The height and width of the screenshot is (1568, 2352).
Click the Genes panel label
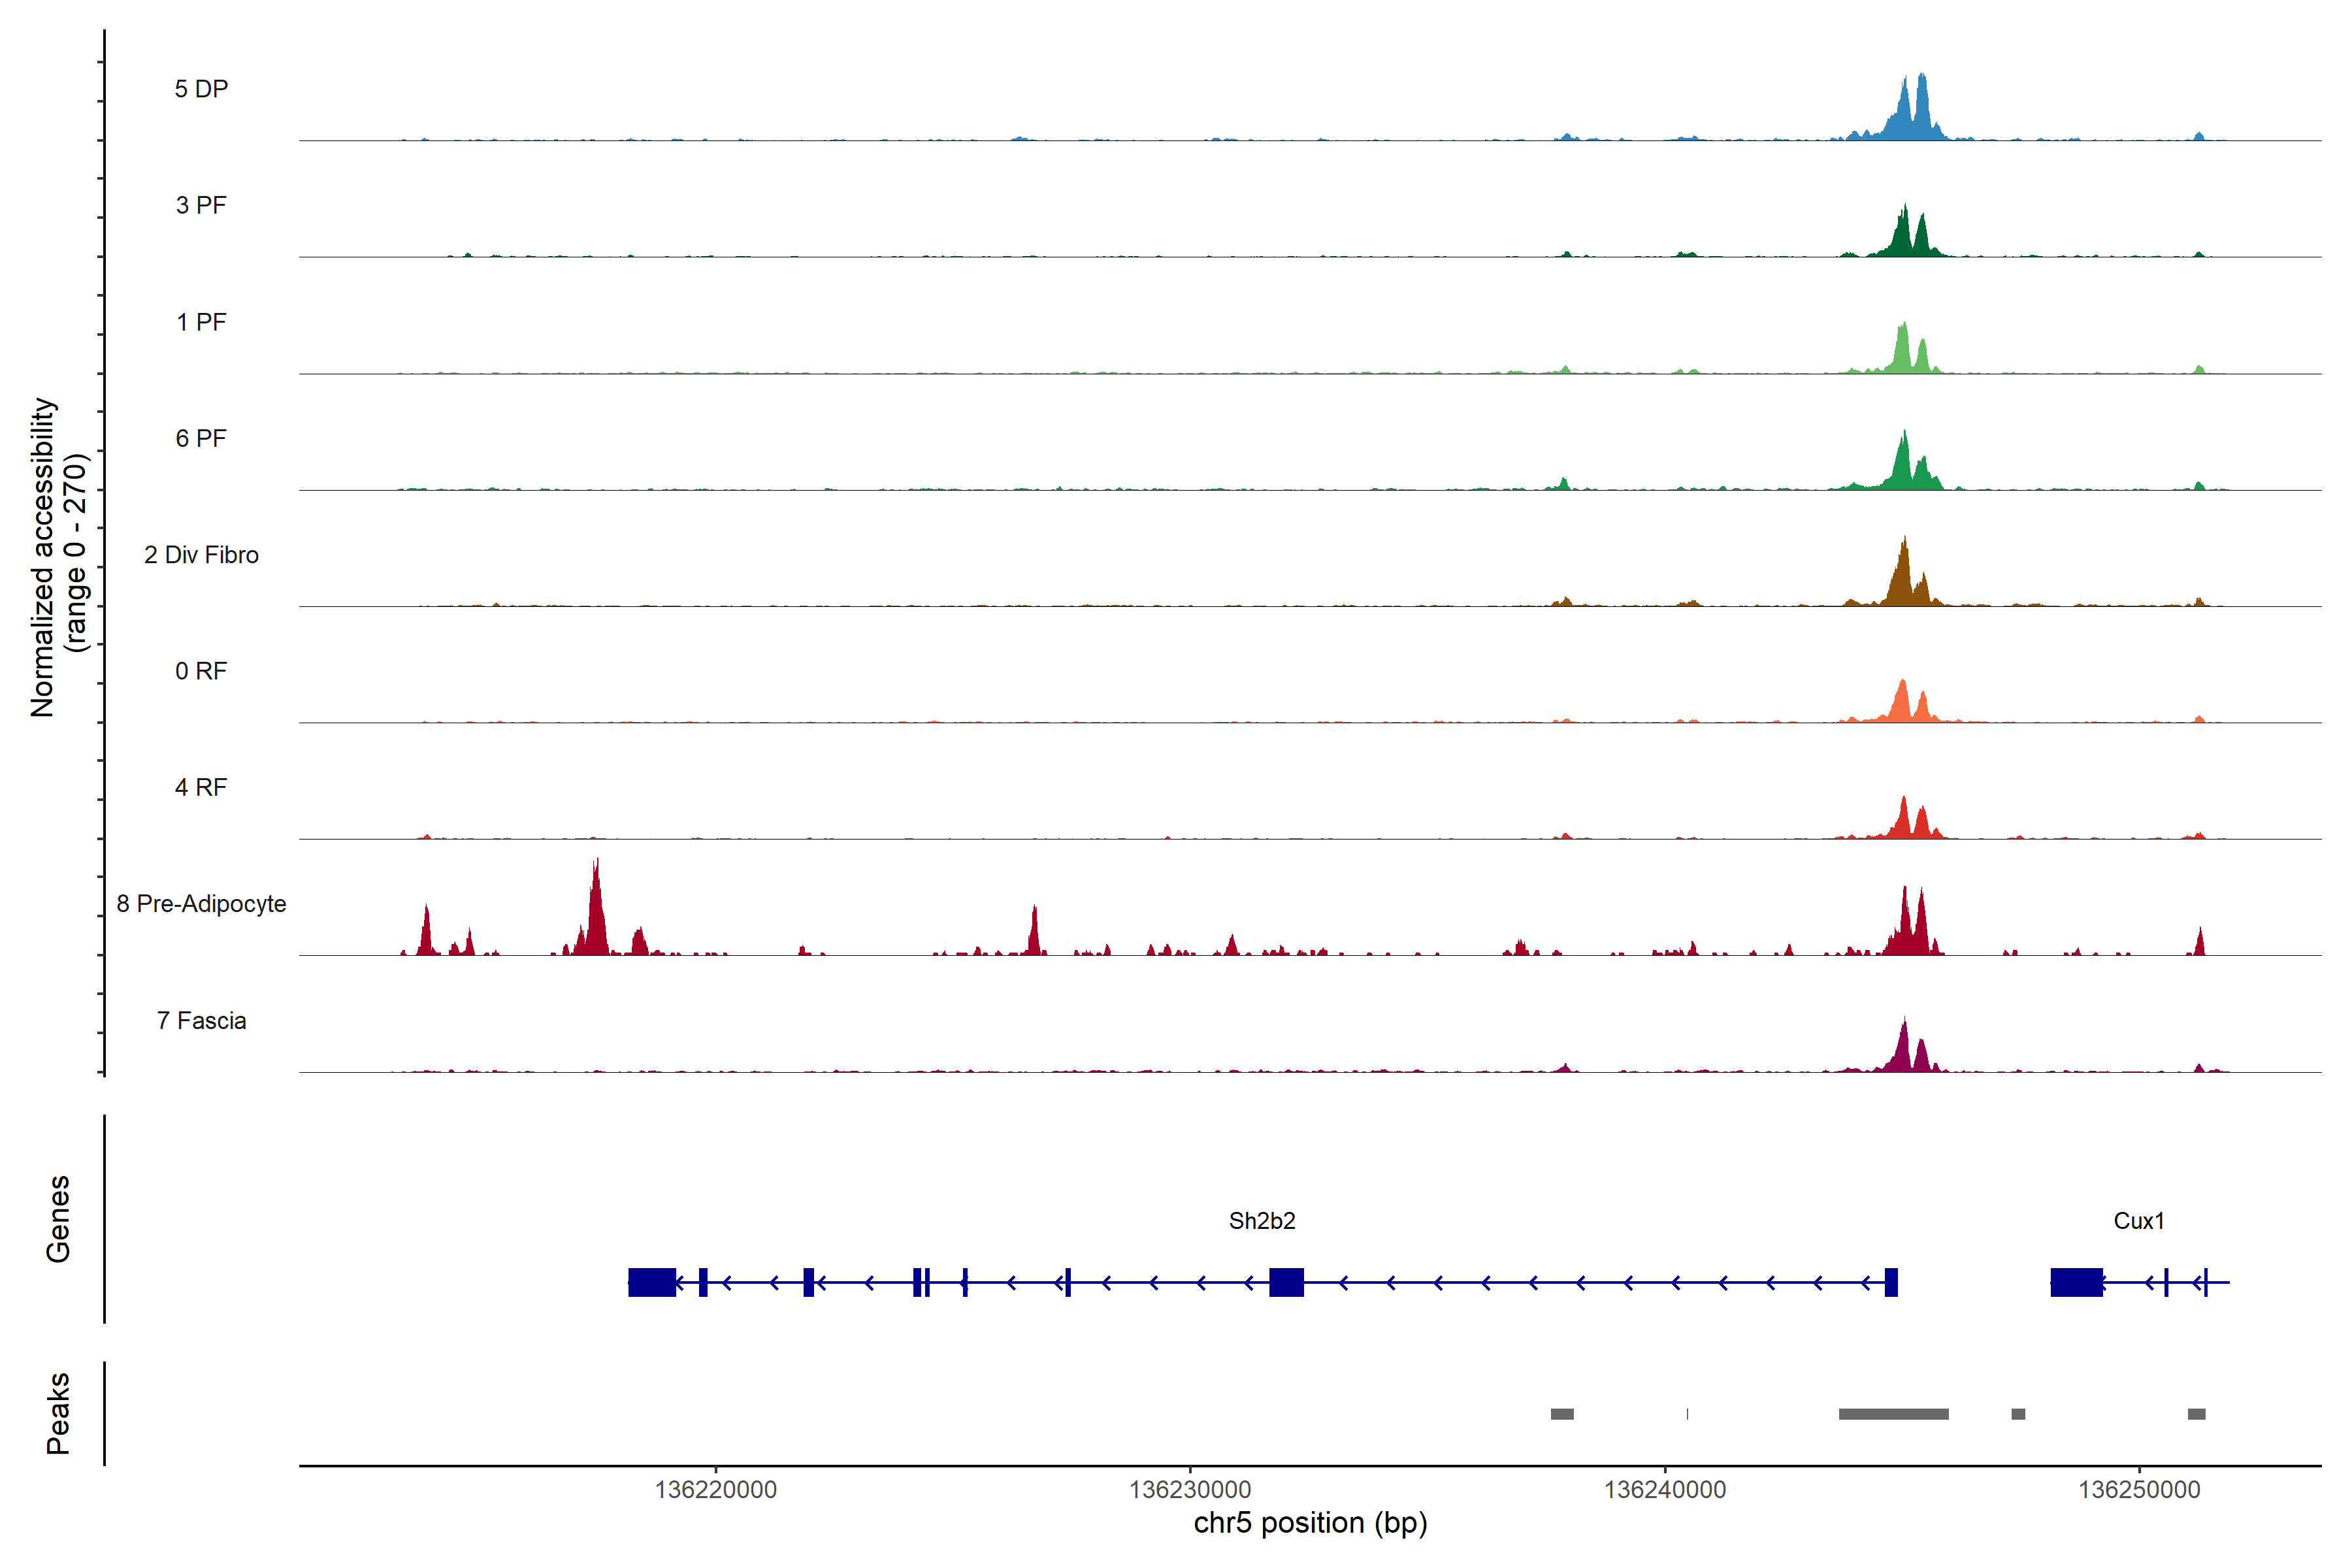pos(58,1219)
